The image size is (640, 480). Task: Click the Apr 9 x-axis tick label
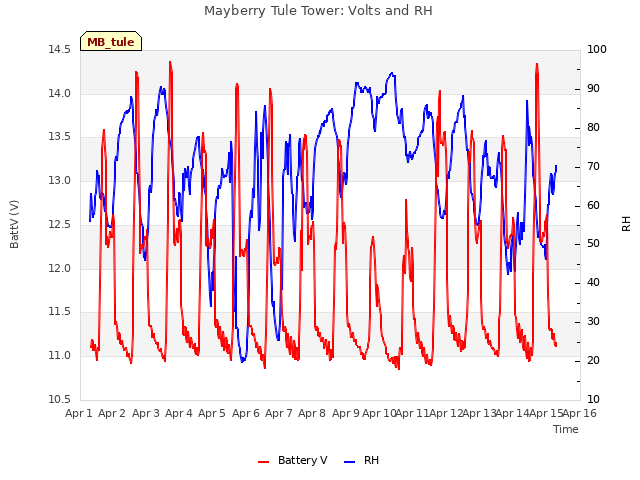pyautogui.click(x=346, y=413)
